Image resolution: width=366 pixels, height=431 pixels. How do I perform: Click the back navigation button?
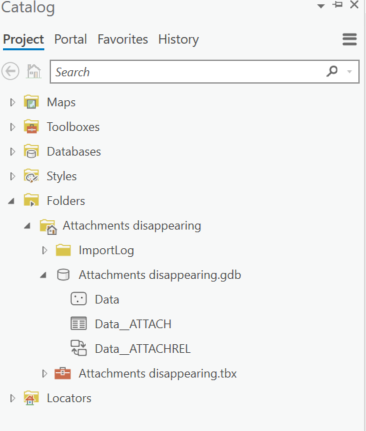click(x=11, y=71)
